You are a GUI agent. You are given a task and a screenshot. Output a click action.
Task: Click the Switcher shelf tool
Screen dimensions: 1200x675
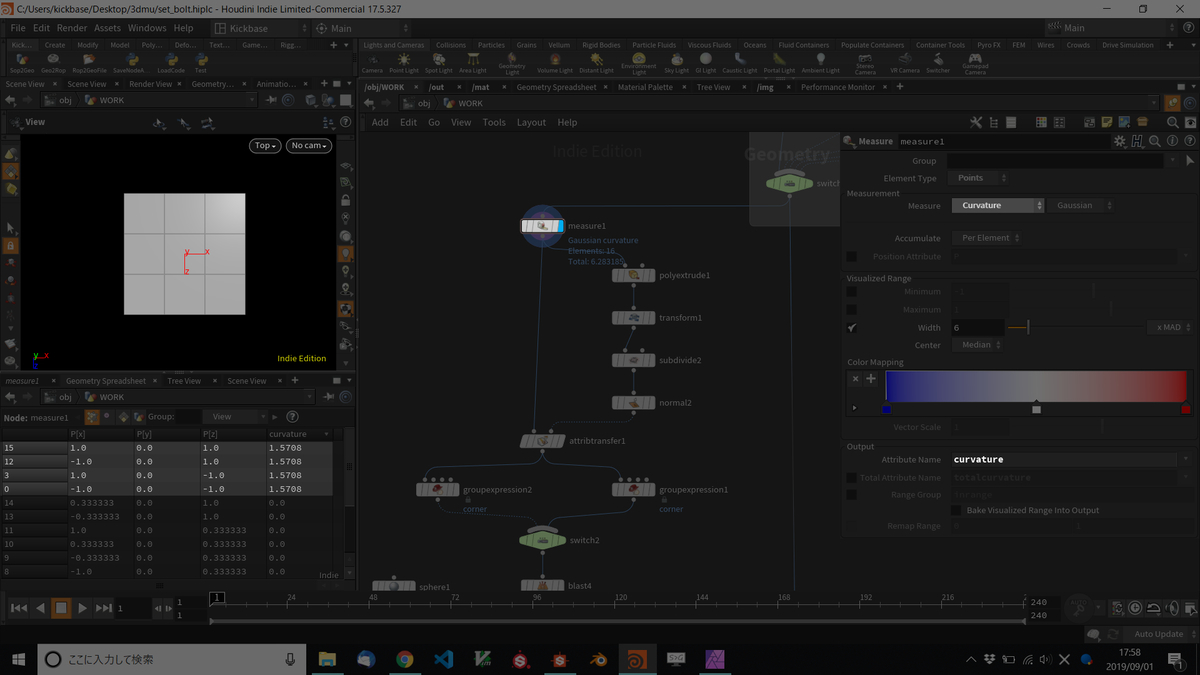coord(938,64)
